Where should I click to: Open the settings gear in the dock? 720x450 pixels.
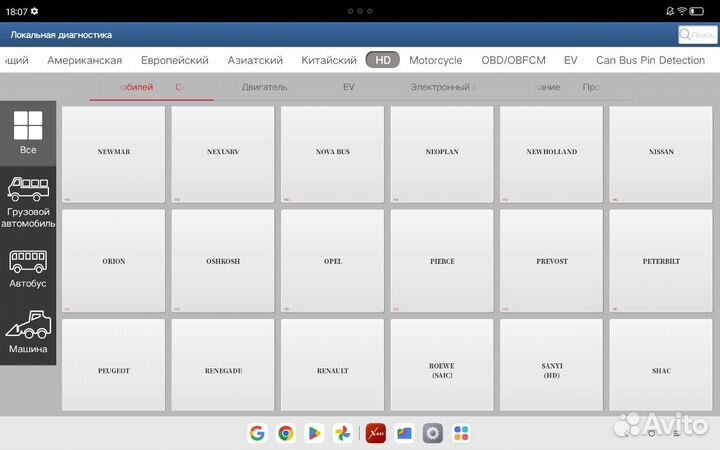tap(433, 433)
